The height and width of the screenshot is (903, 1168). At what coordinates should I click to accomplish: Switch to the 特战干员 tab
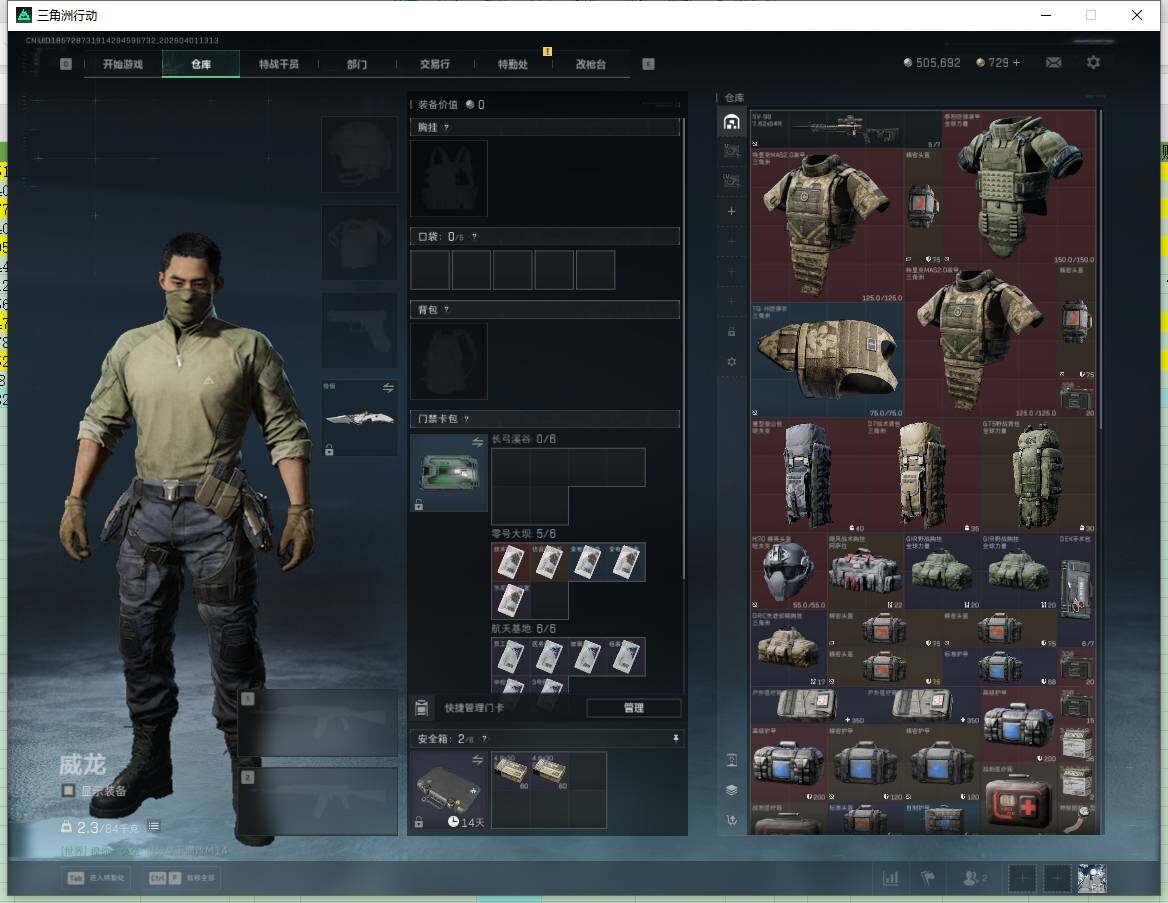pyautogui.click(x=279, y=64)
